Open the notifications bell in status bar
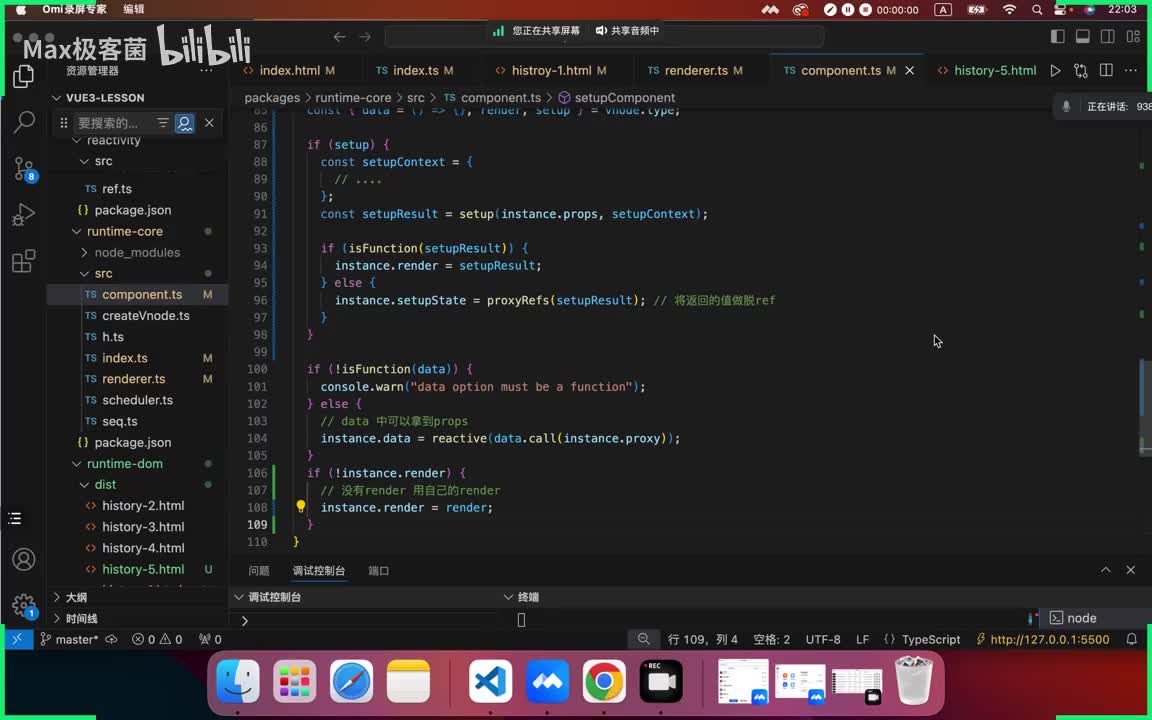The image size is (1152, 720). [1132, 639]
